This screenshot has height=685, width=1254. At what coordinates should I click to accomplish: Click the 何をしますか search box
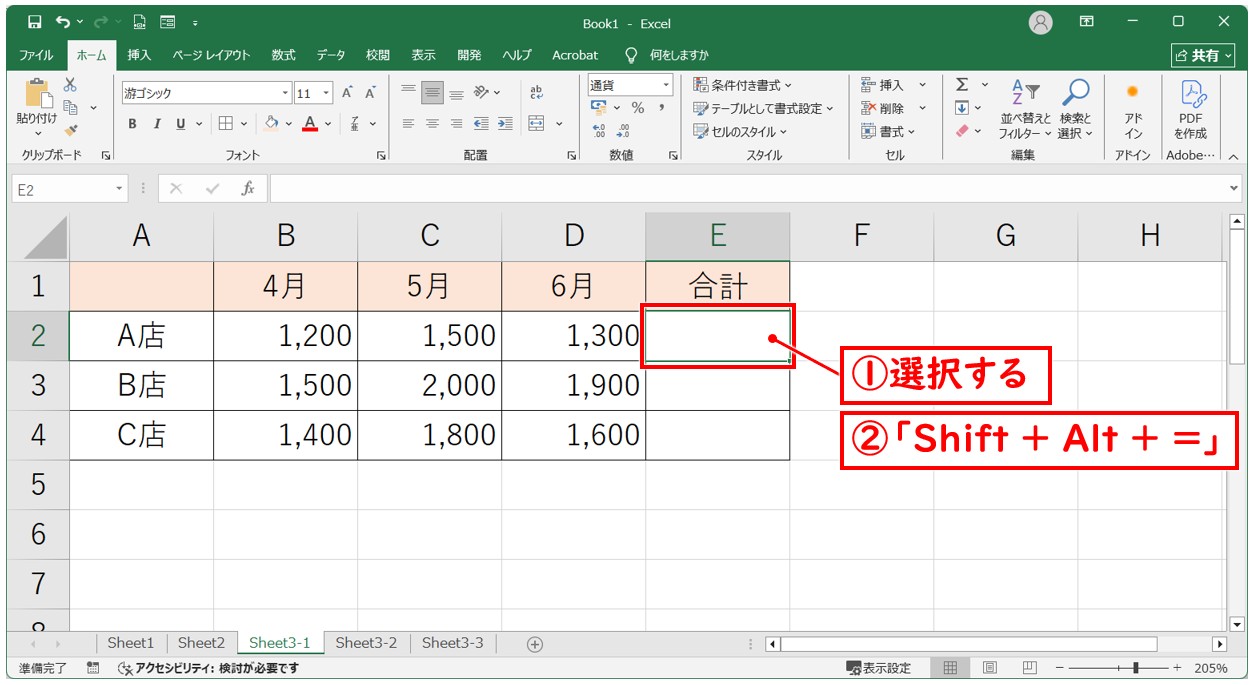pyautogui.click(x=667, y=55)
